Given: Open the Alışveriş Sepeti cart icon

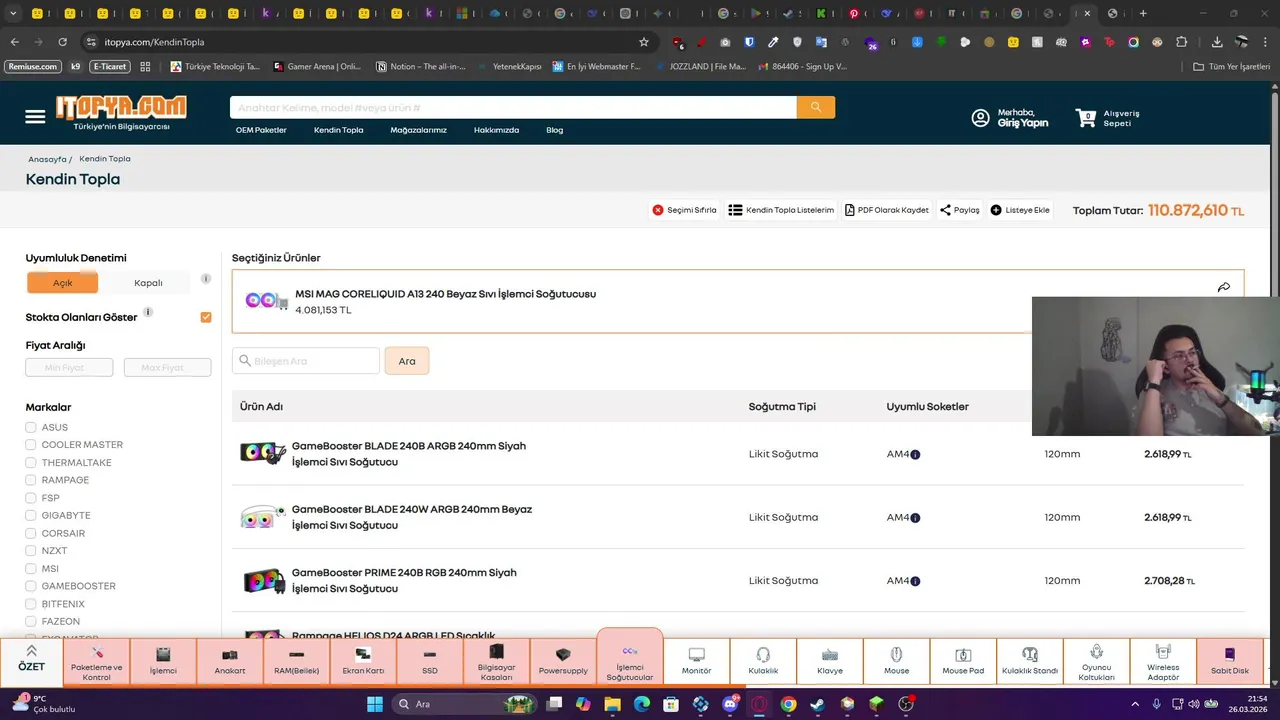Looking at the screenshot, I should 1086,117.
